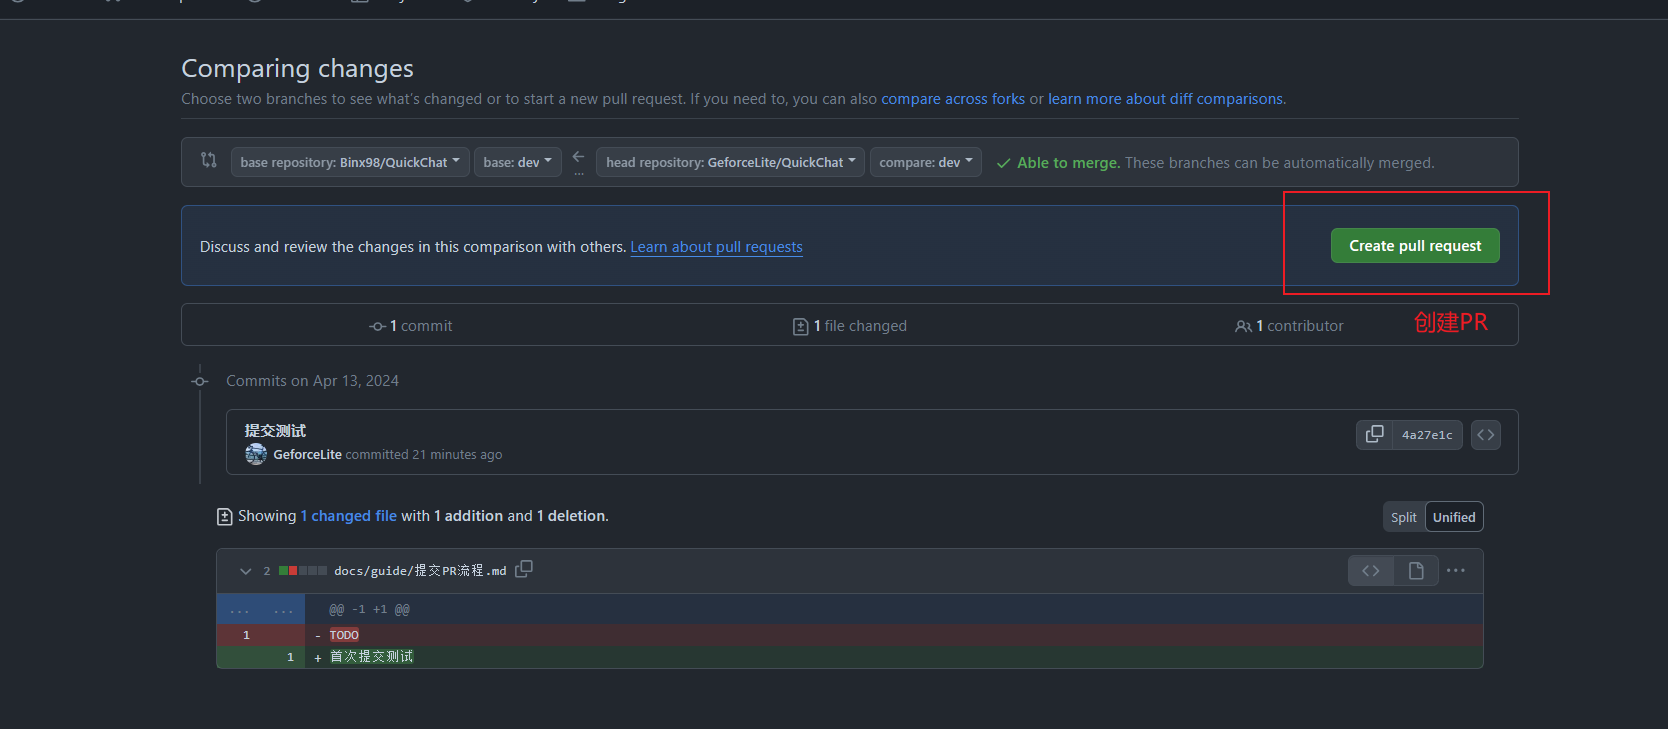
Task: Show the rich diff file icon
Action: click(x=1416, y=571)
